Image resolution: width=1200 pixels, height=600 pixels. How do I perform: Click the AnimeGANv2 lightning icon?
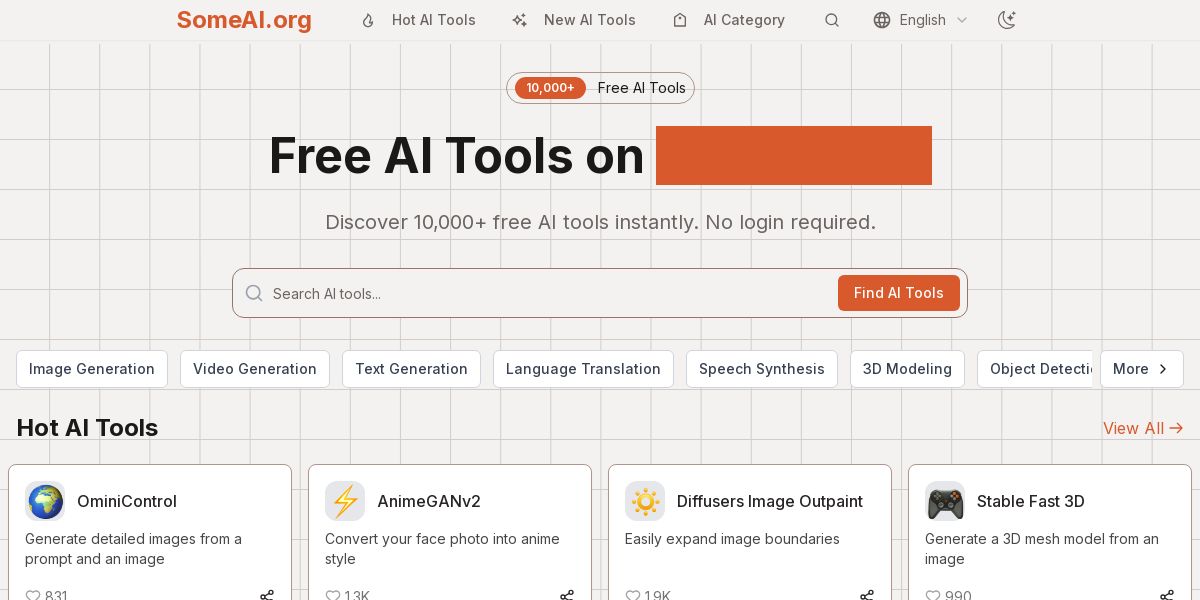tap(345, 501)
